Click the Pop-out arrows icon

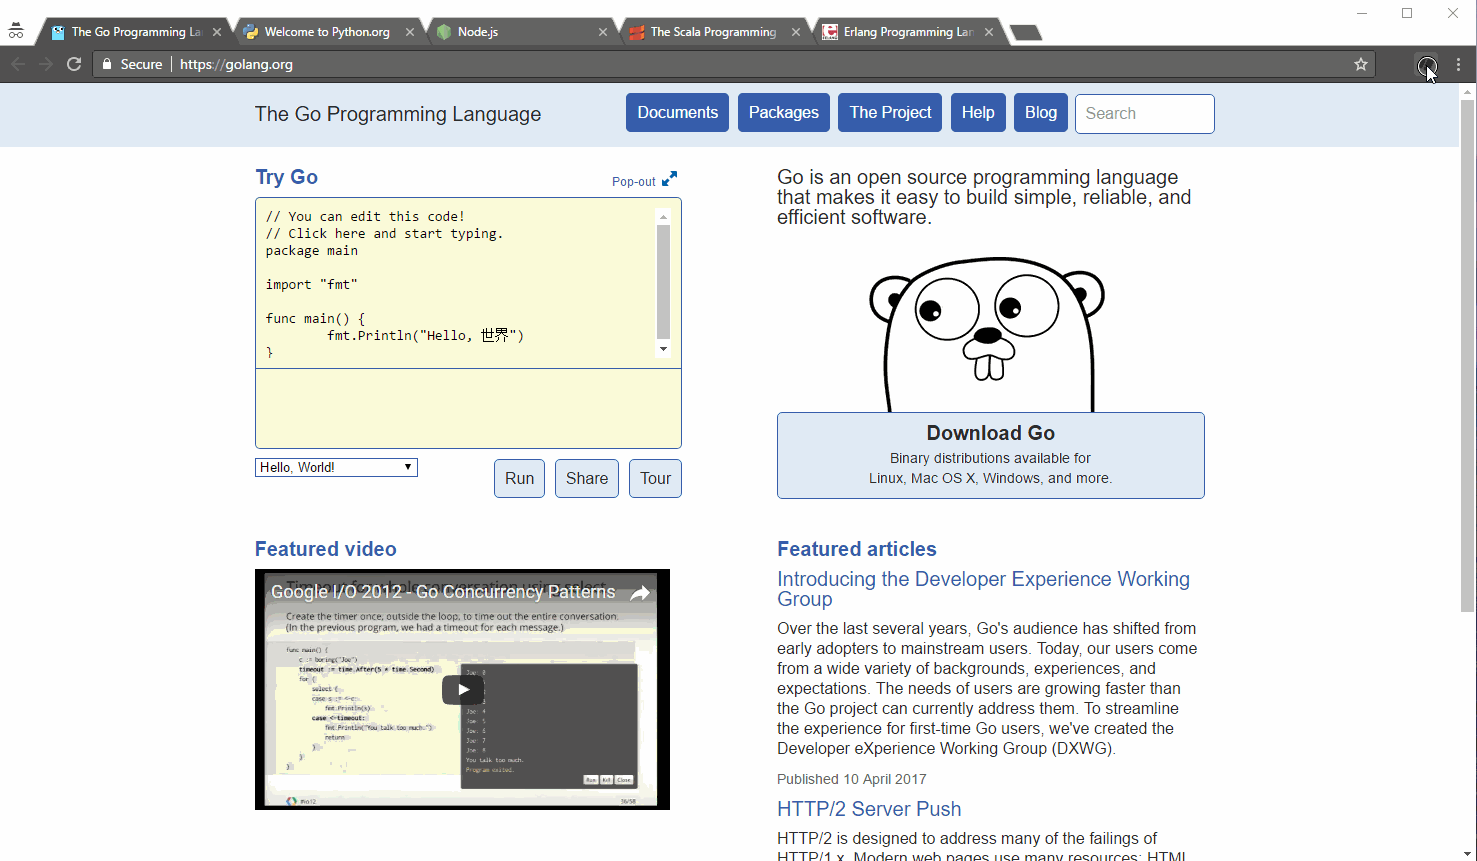pyautogui.click(x=669, y=179)
